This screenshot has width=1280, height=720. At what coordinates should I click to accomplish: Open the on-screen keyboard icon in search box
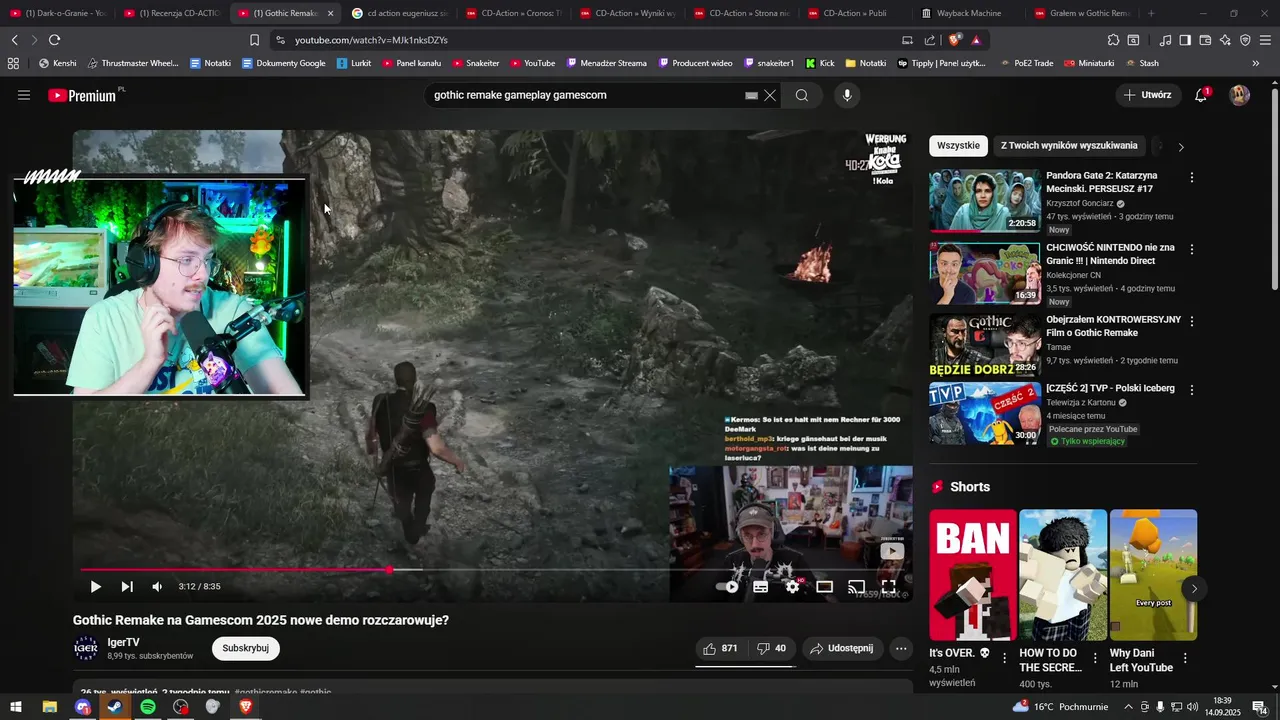coord(751,95)
